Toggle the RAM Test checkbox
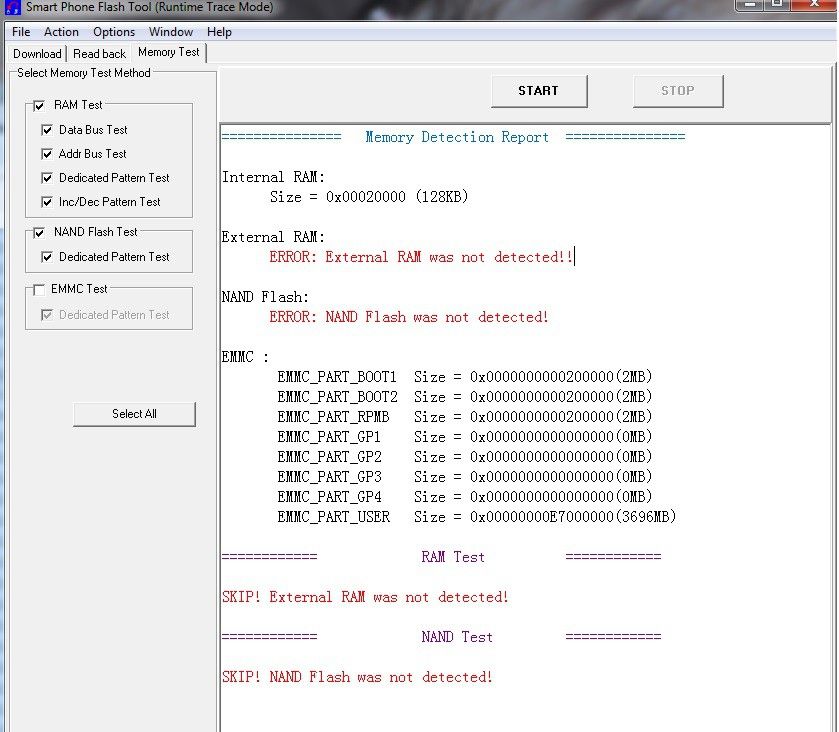The width and height of the screenshot is (839, 732). [x=39, y=105]
